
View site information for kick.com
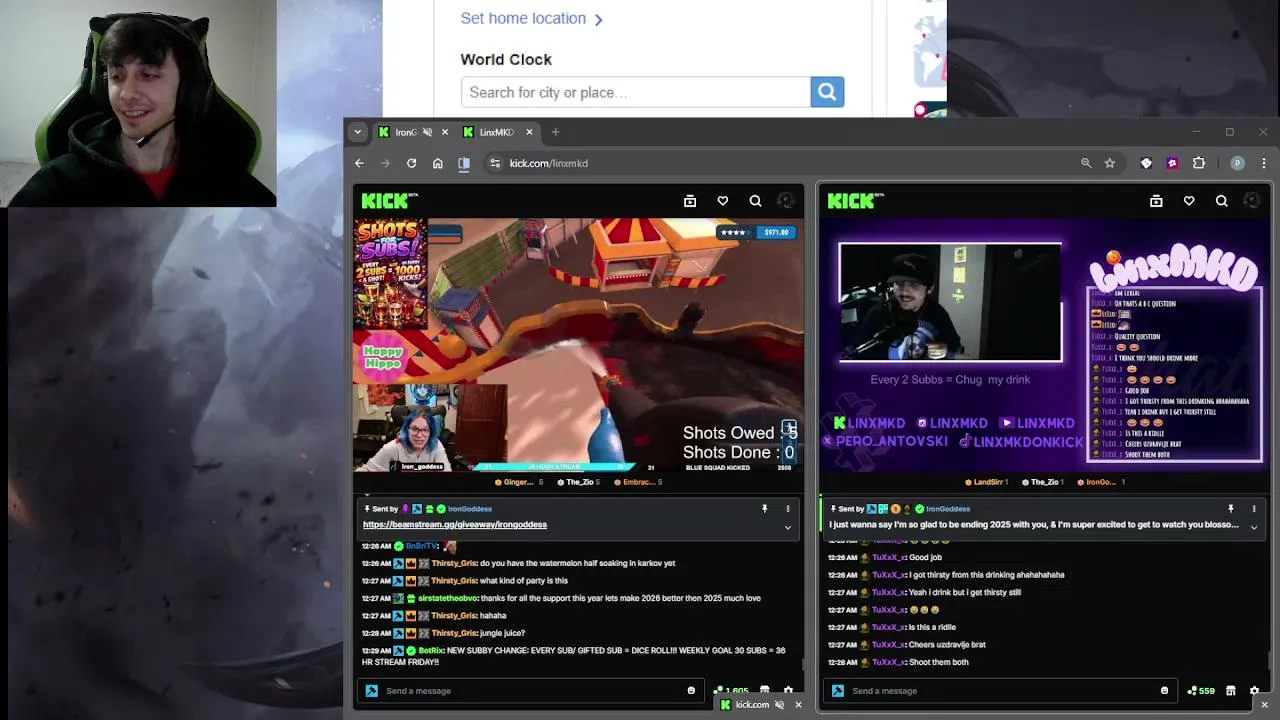[x=494, y=163]
